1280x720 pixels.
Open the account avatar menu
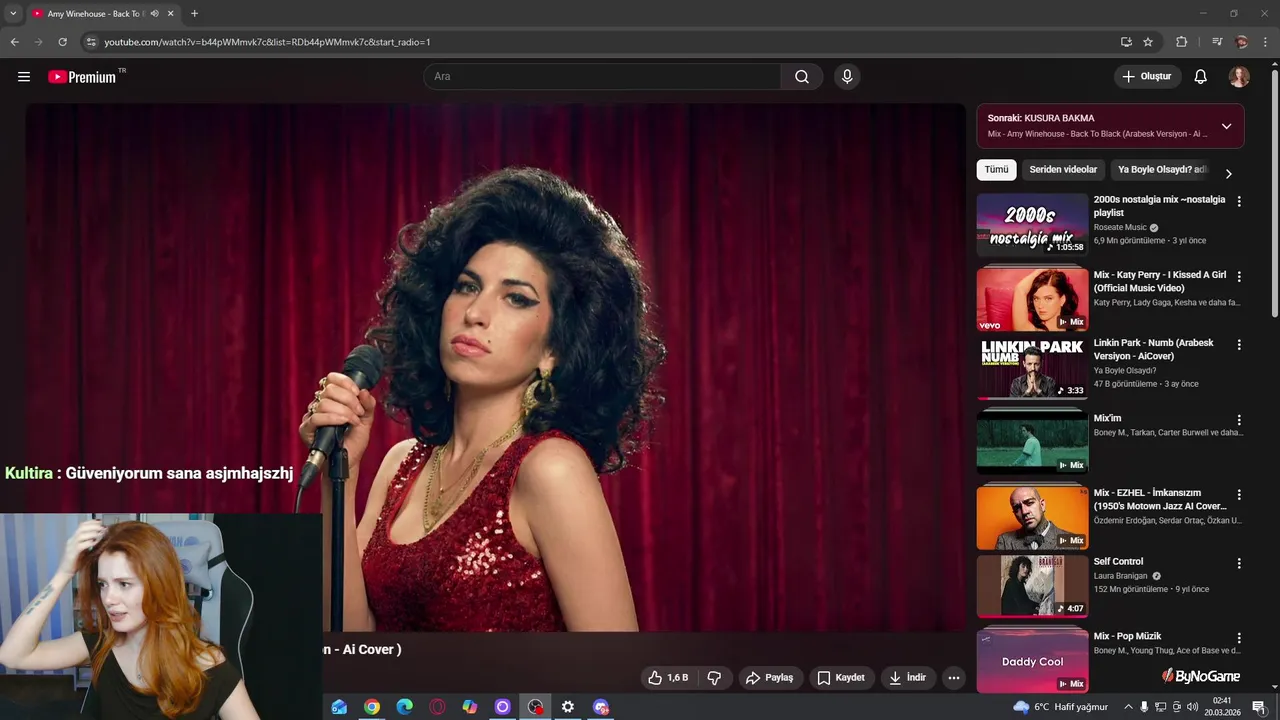(x=1239, y=77)
